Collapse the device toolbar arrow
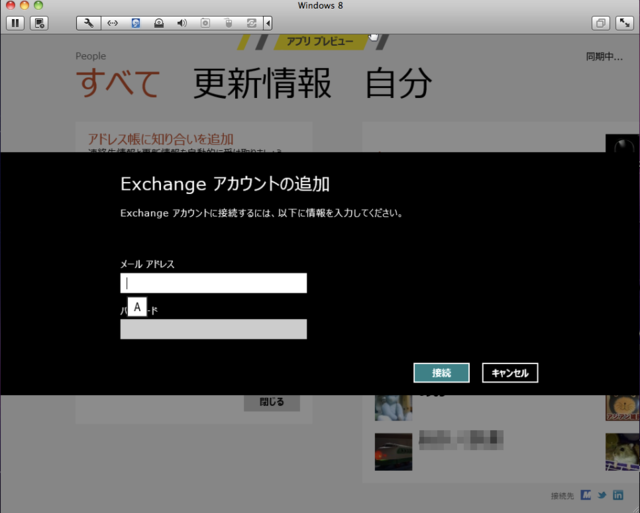Image resolution: width=640 pixels, height=513 pixels. pos(268,23)
